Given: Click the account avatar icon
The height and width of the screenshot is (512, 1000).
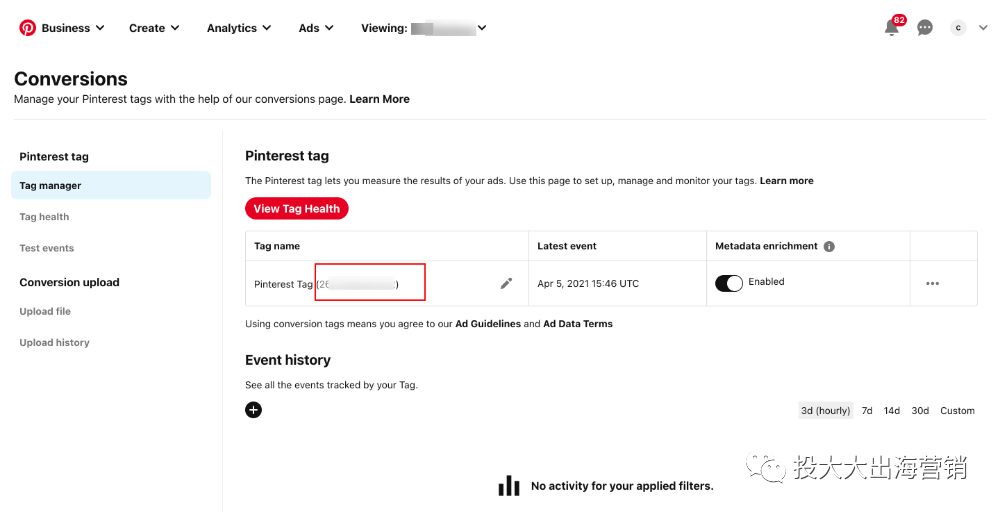Looking at the screenshot, I should [958, 28].
